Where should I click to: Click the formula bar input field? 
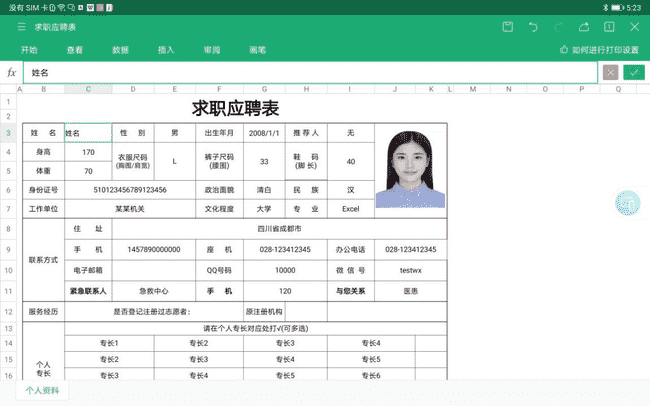pyautogui.click(x=310, y=73)
